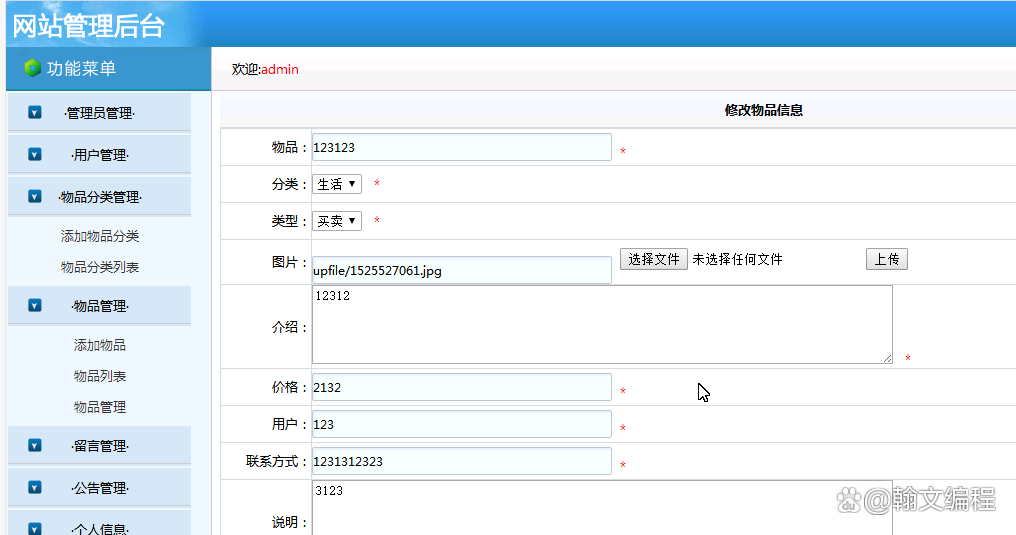This screenshot has width=1016, height=535.
Task: Click the arrow icon next to 管理员管理
Action: [x=35, y=113]
